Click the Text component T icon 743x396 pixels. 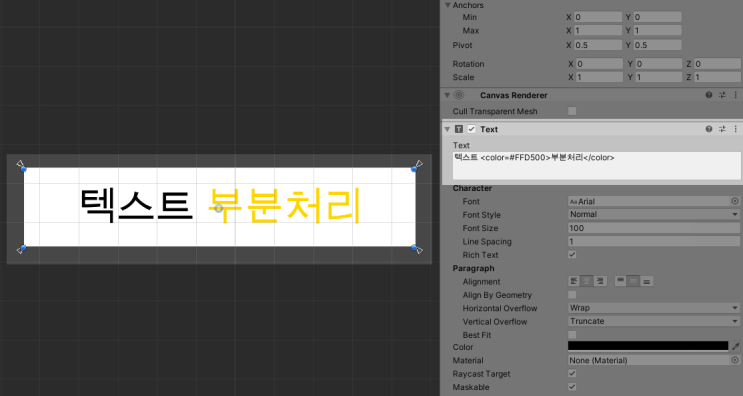[459, 129]
